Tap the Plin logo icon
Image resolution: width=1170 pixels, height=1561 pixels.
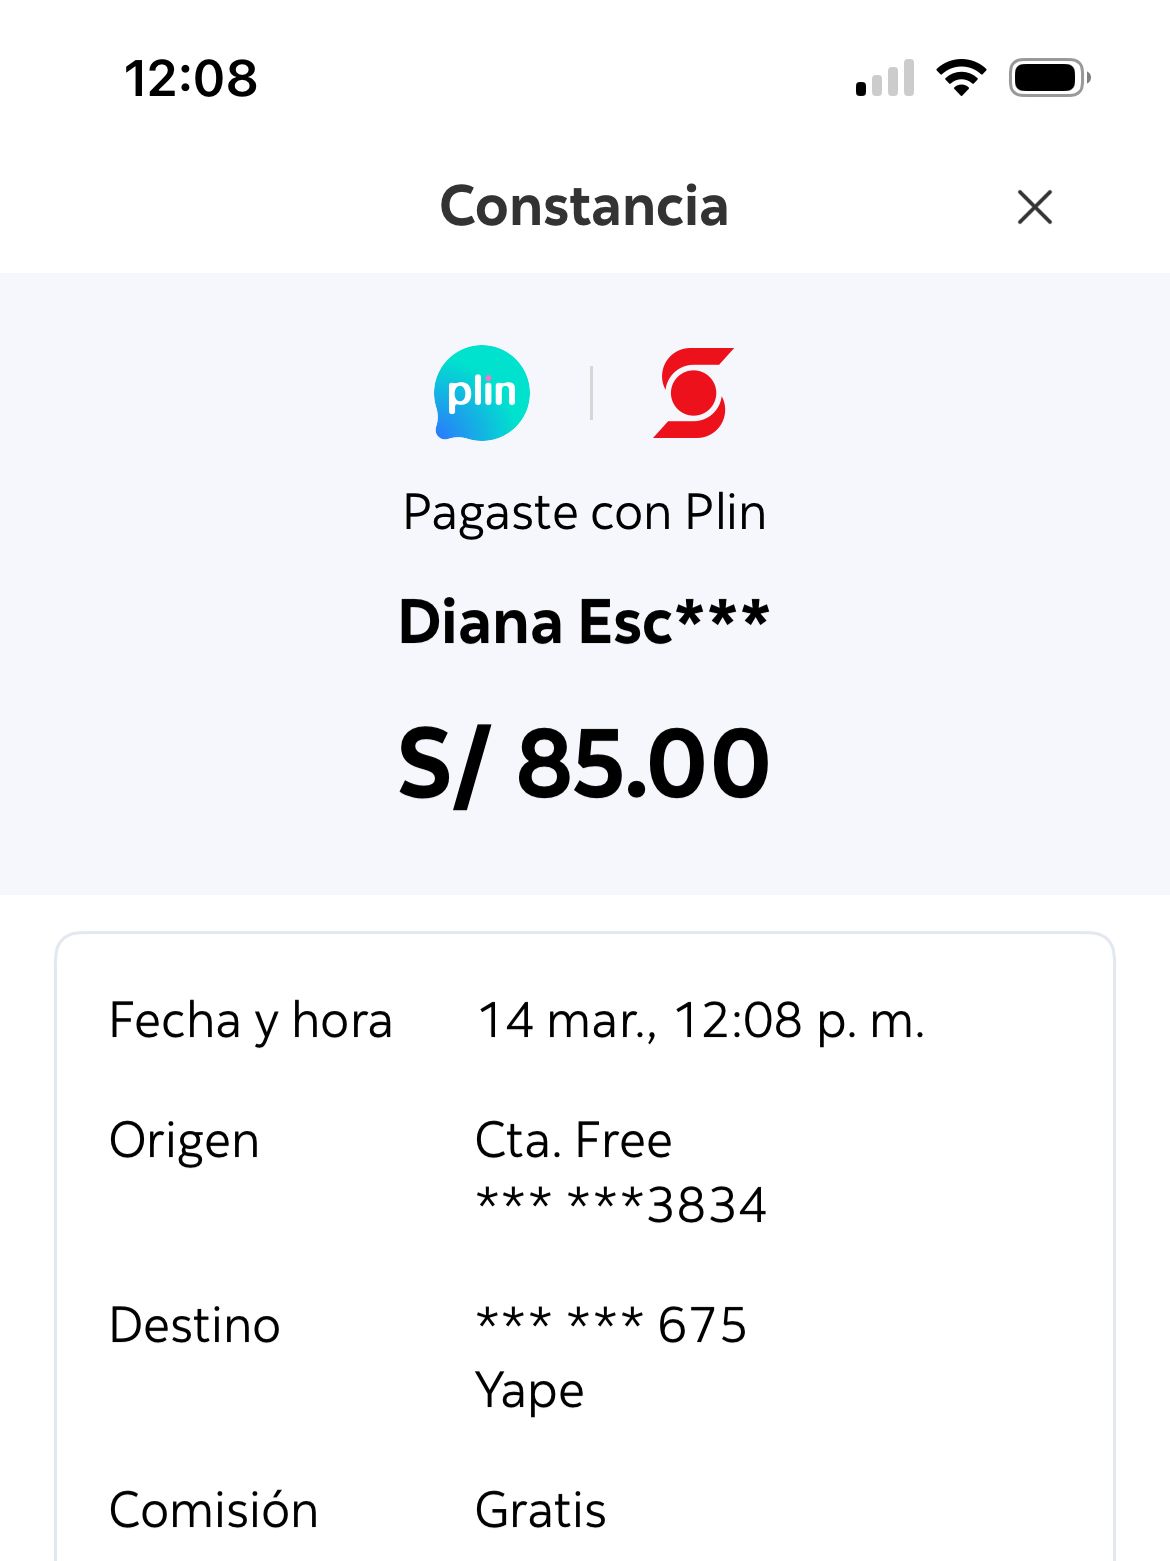[x=482, y=393]
